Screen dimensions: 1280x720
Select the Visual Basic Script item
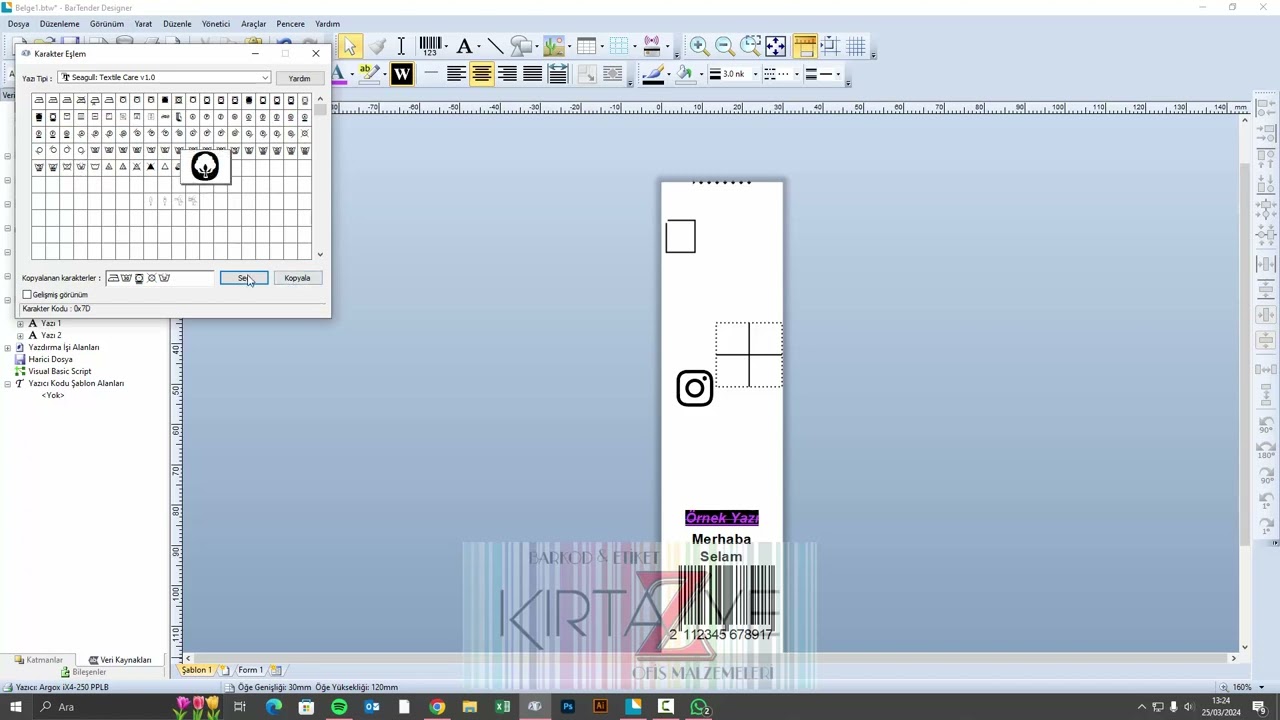59,371
